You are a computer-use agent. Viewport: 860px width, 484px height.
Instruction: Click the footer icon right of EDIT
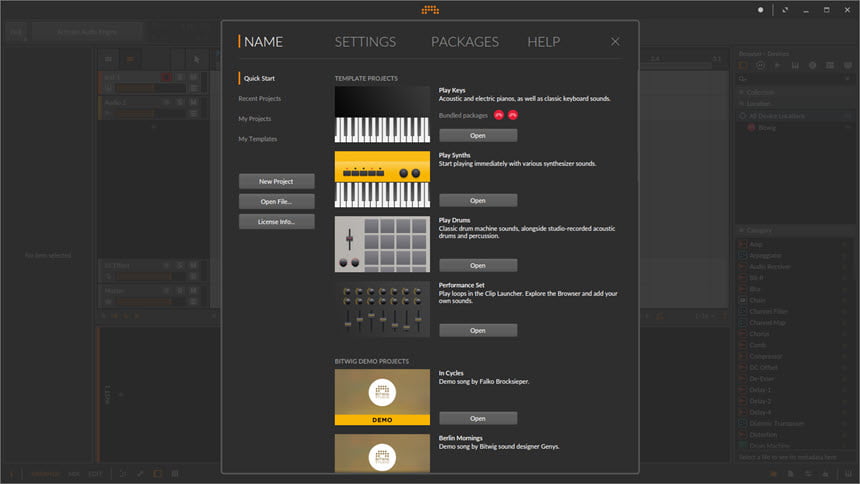[122, 474]
